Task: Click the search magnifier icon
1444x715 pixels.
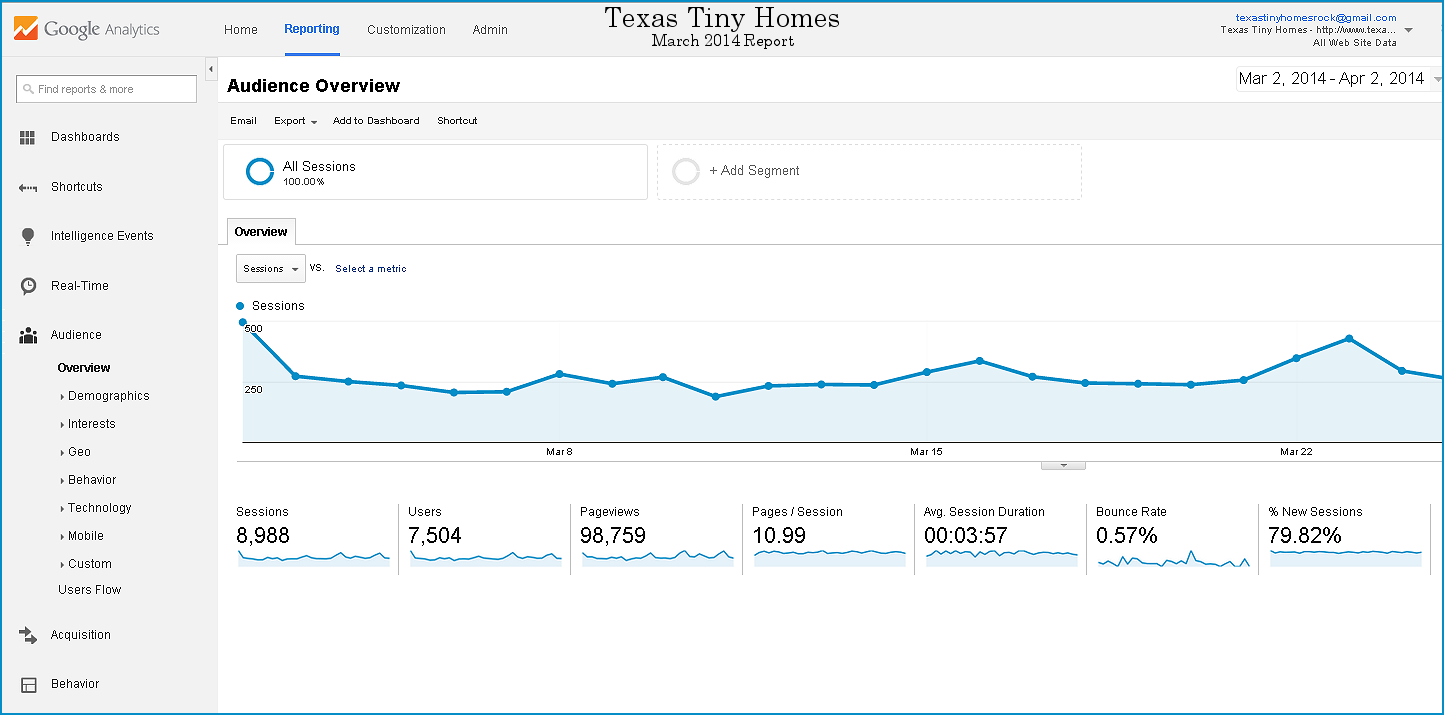Action: point(28,89)
